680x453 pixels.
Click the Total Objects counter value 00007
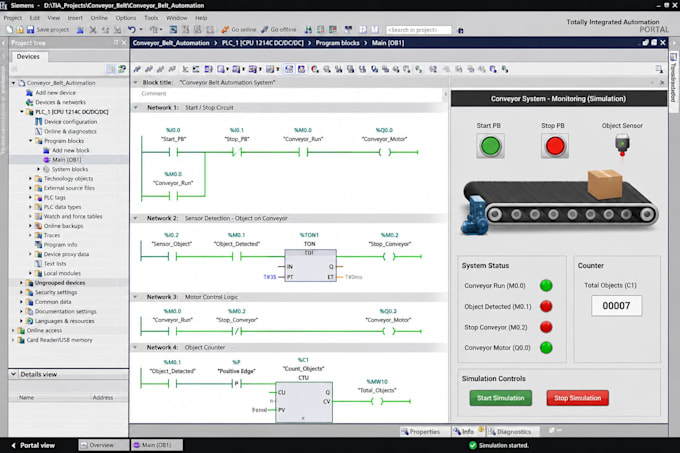pyautogui.click(x=616, y=306)
